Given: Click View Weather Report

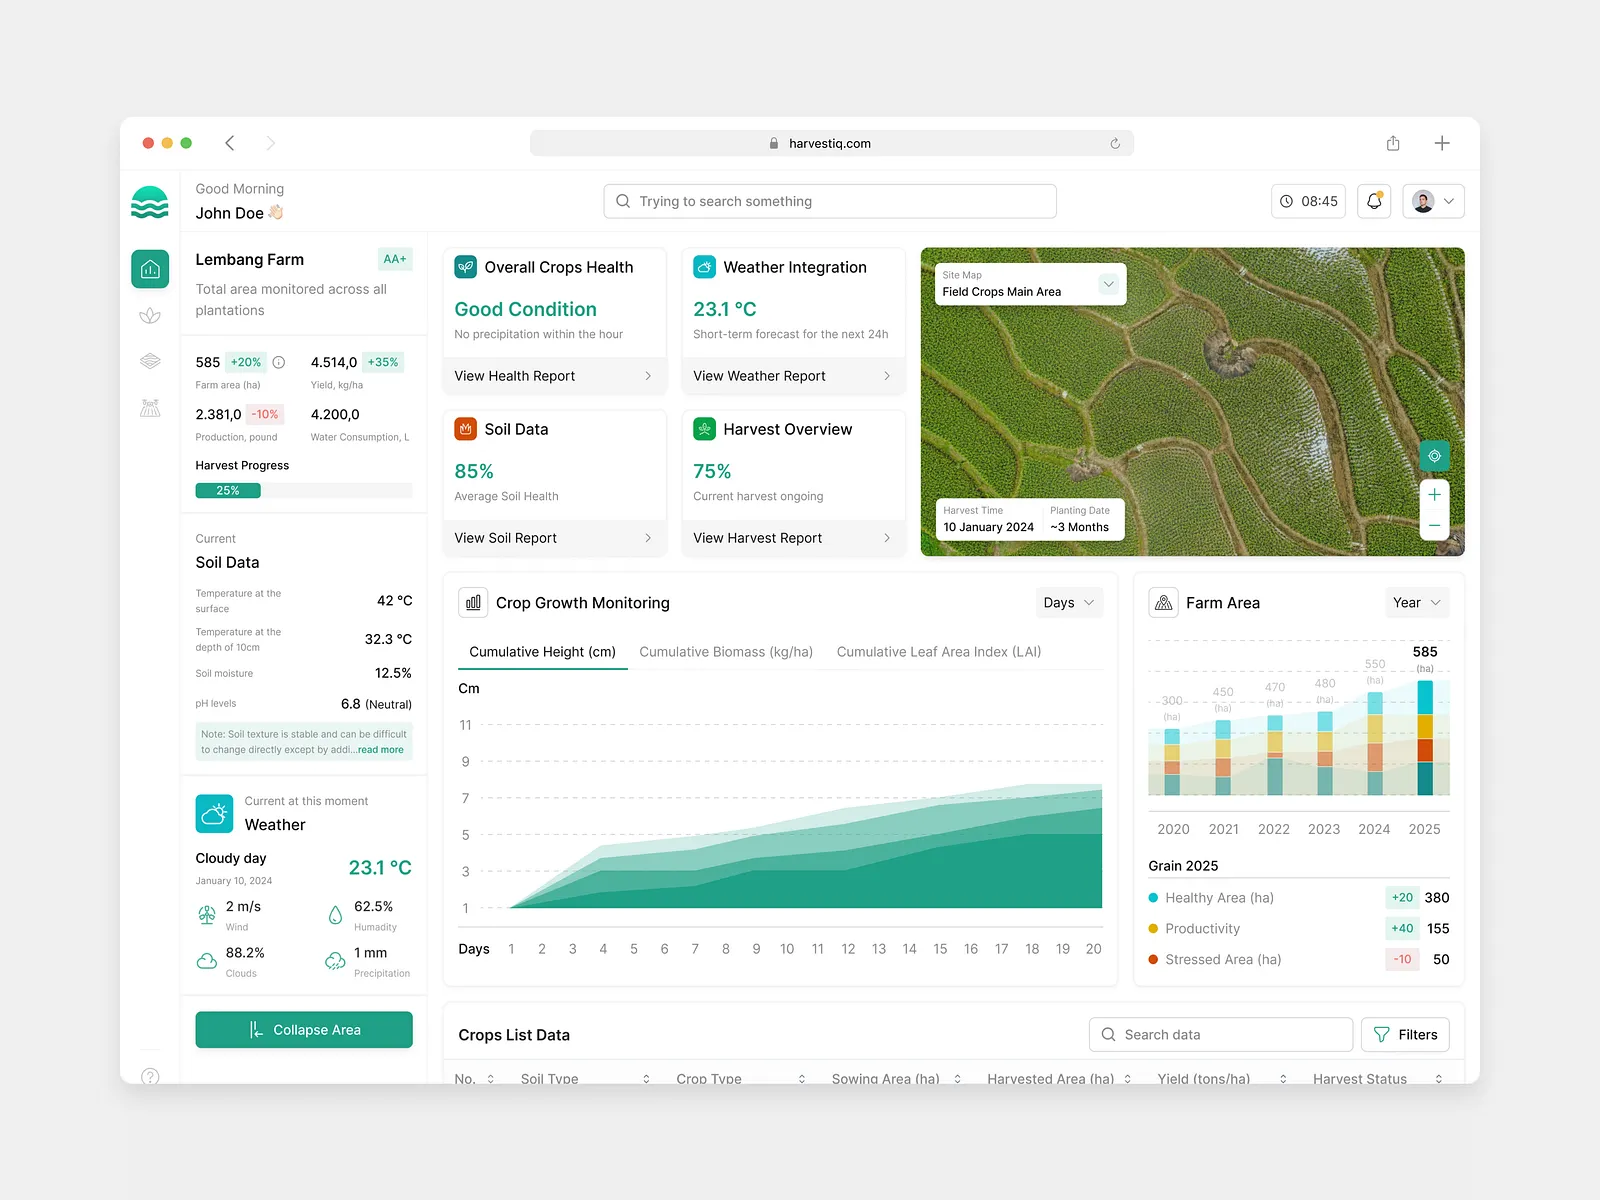Looking at the screenshot, I should tap(759, 376).
